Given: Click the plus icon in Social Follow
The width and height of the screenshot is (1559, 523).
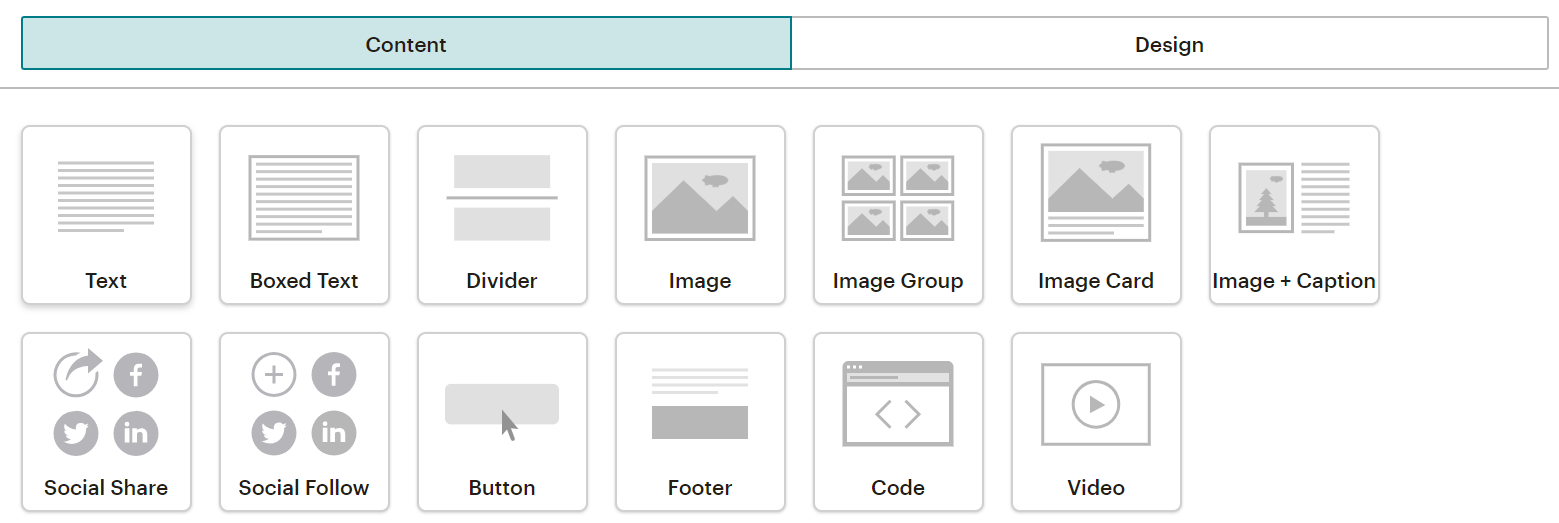Looking at the screenshot, I should tap(274, 375).
